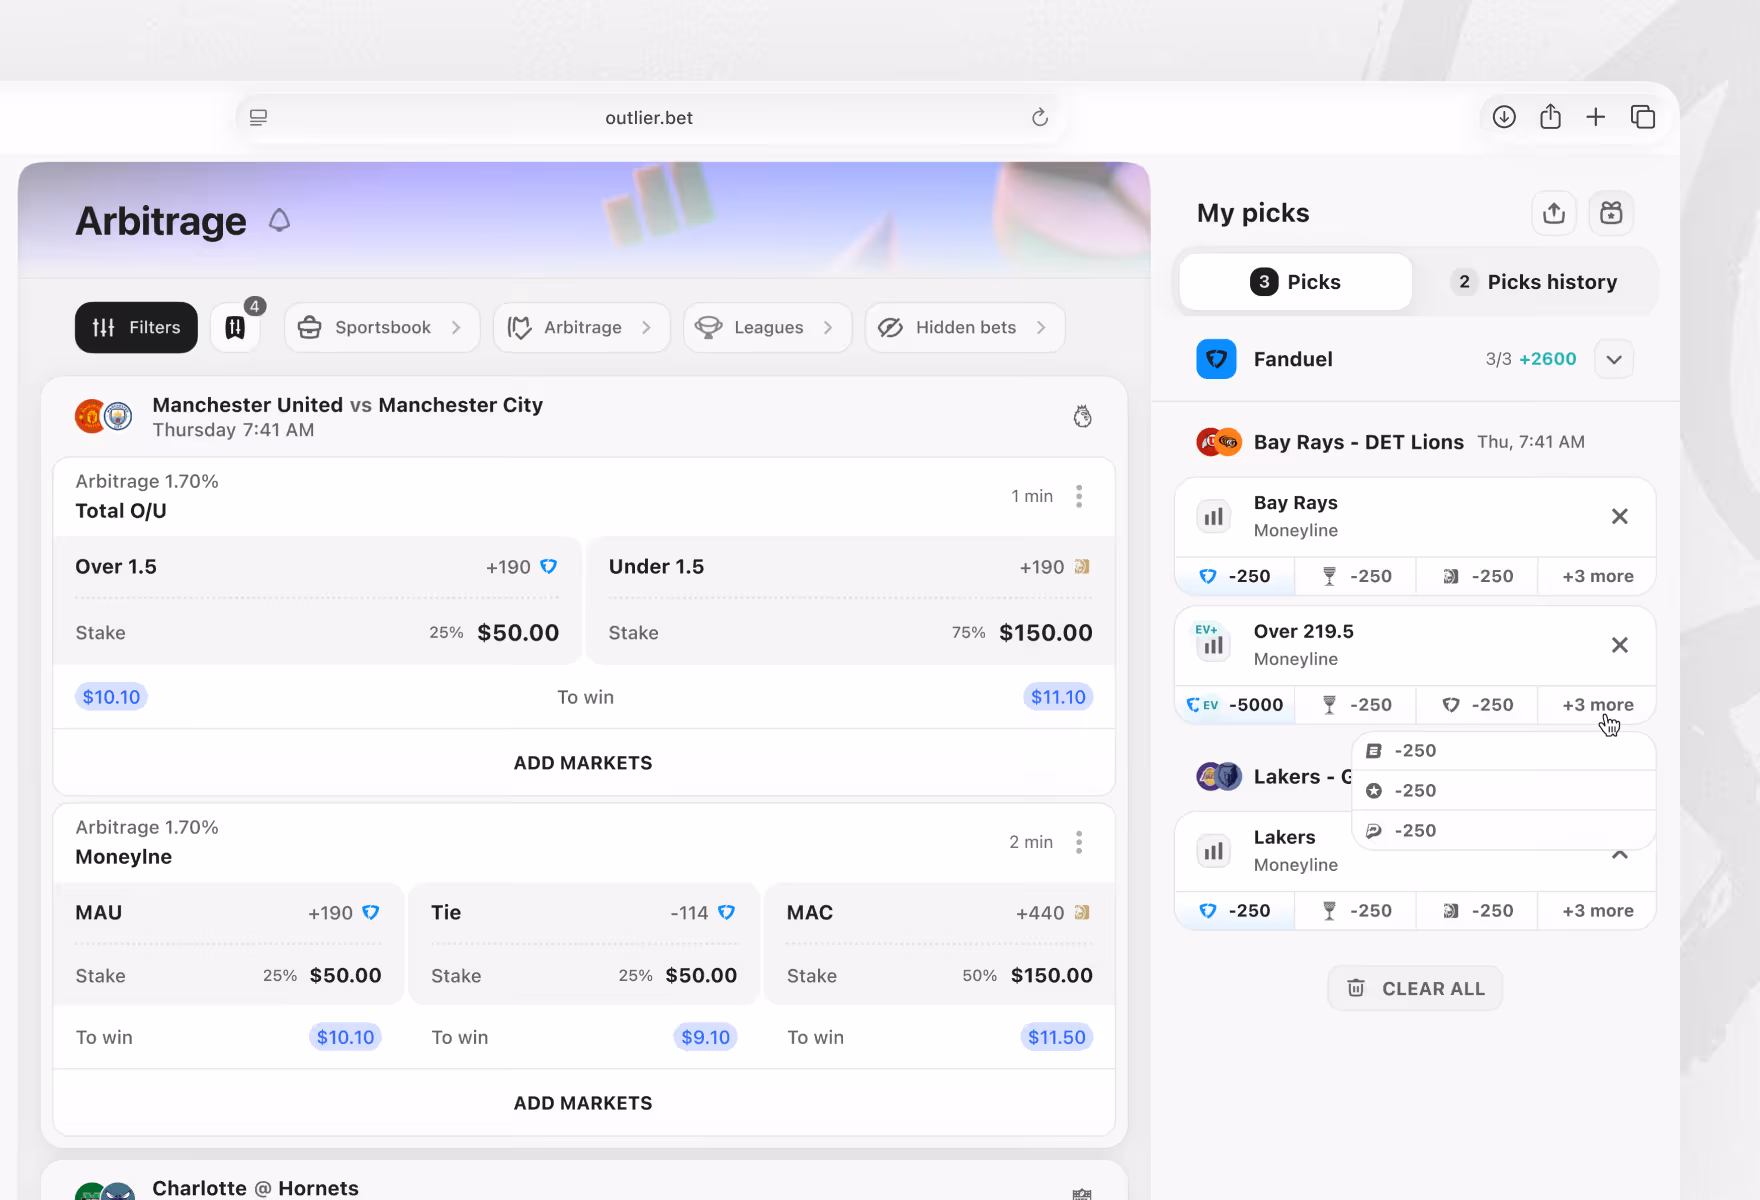Expand the Fanduel sportsbook dropdown
The width and height of the screenshot is (1760, 1200).
point(1614,360)
